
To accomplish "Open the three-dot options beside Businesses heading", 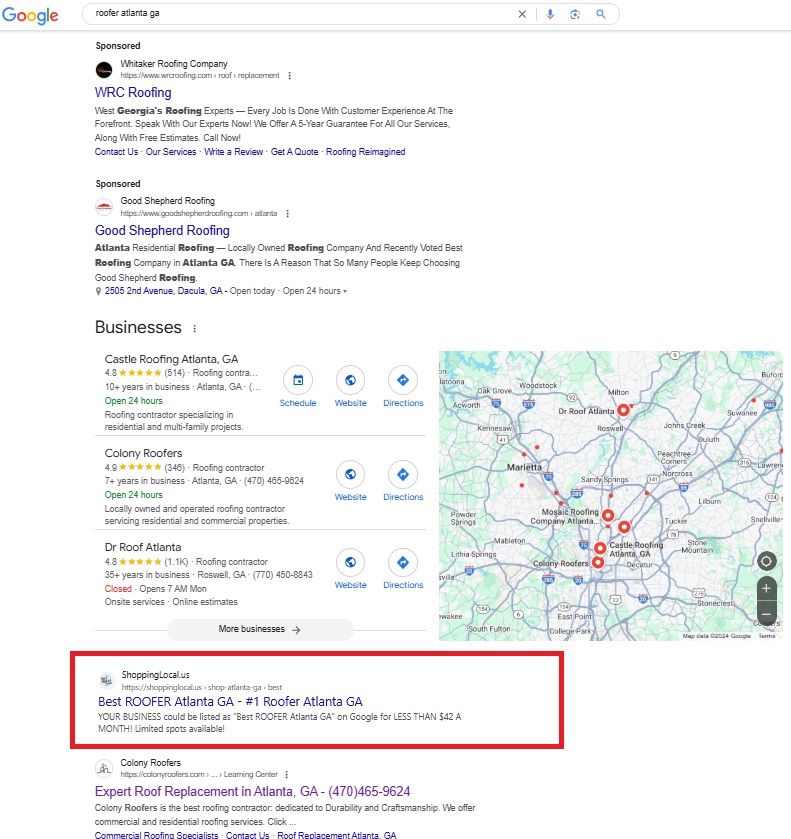I will 194,328.
